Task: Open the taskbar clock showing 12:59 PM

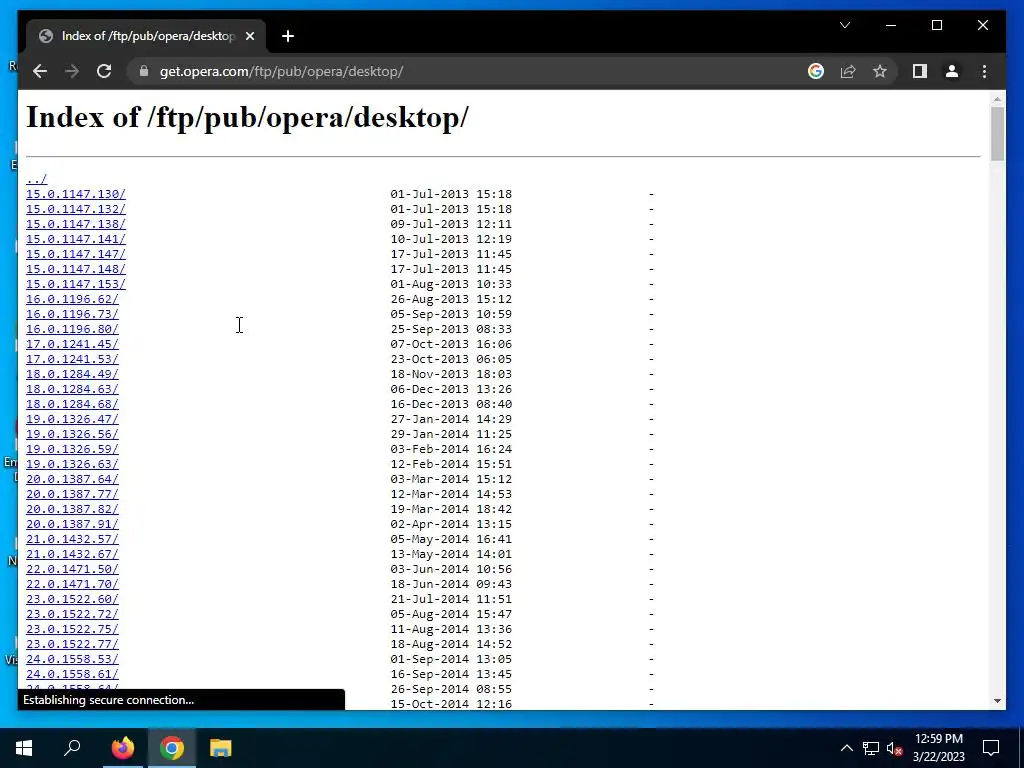Action: [x=938, y=747]
